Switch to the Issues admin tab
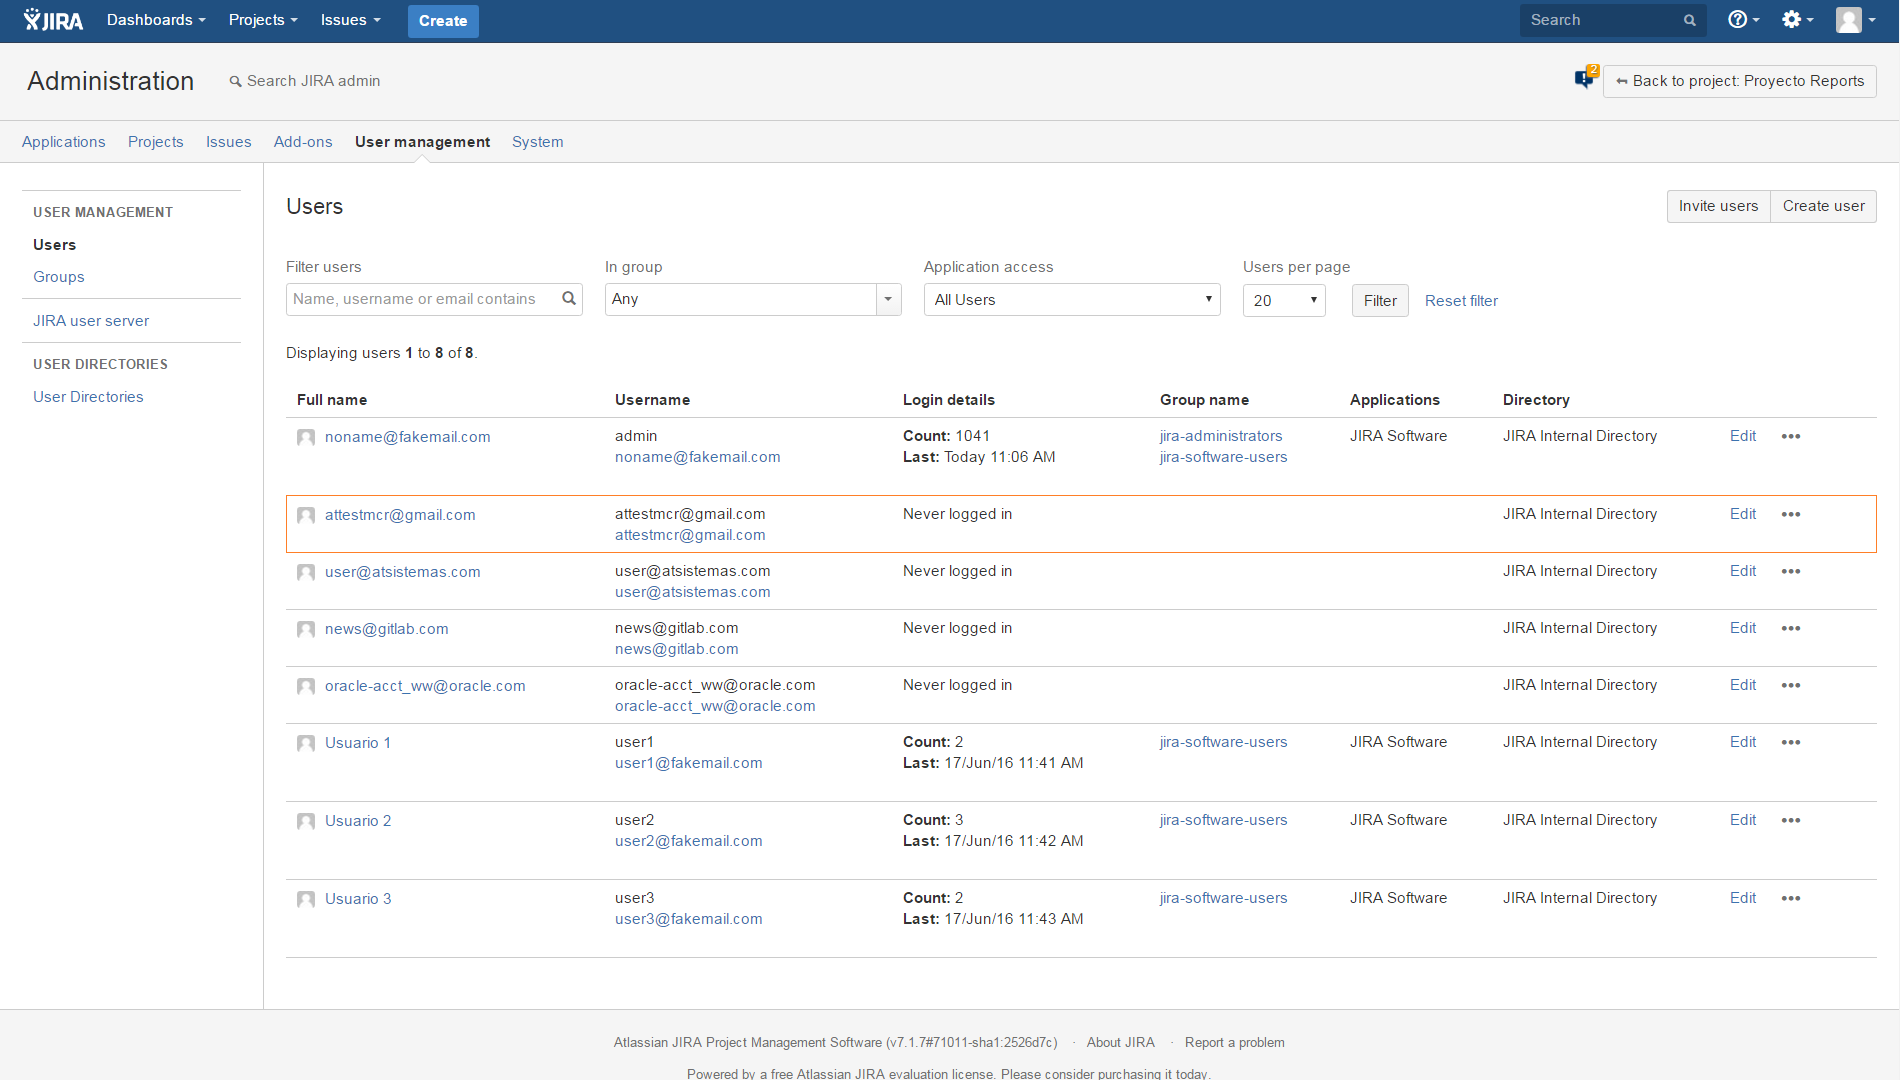The height and width of the screenshot is (1080, 1900). [x=228, y=142]
